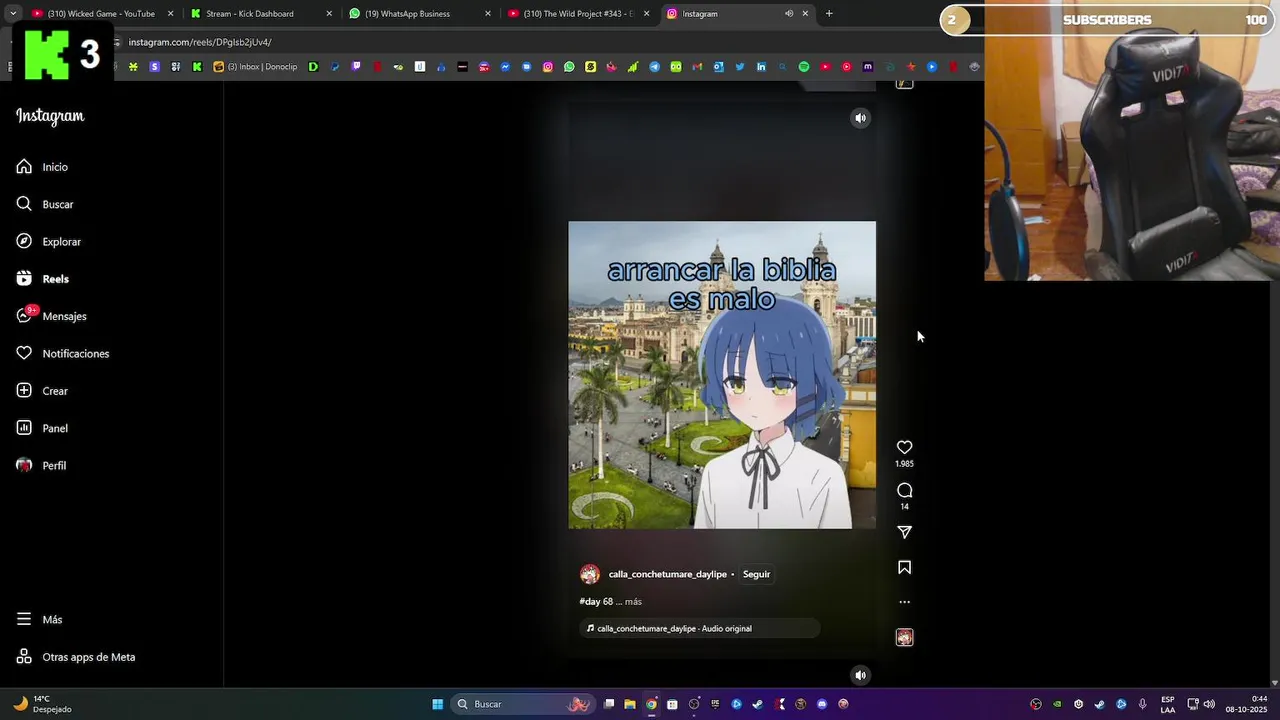Click the address bar URL
Screen dimensions: 1280x720
pos(200,42)
